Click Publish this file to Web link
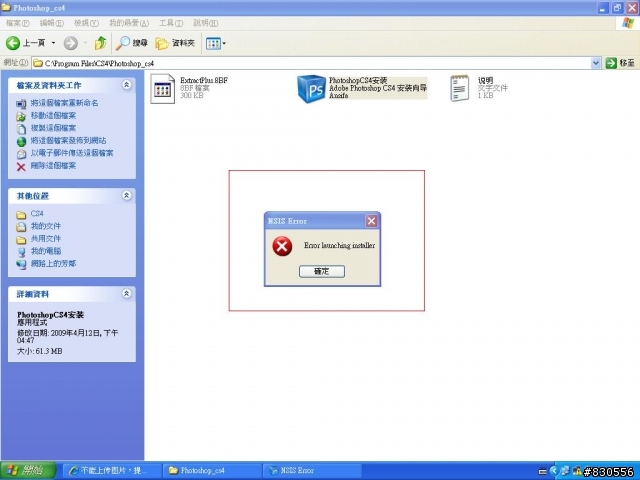Viewport: 640px width, 480px height. 68,140
